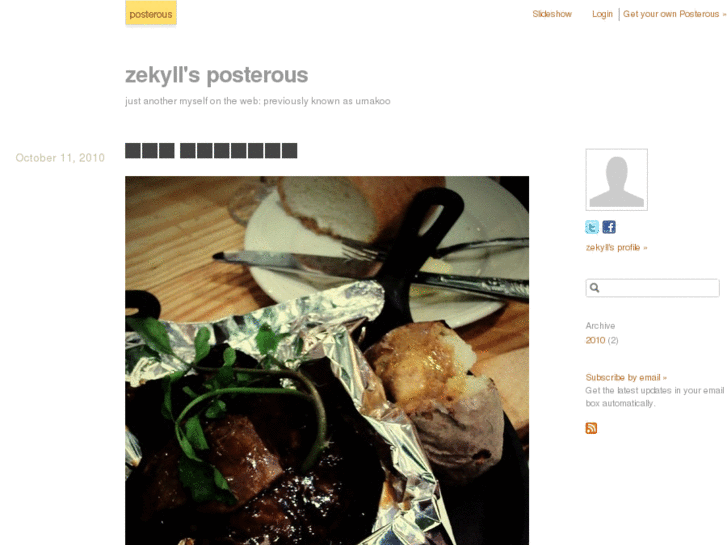
Task: Open the profile avatar placeholder image
Action: 617,180
